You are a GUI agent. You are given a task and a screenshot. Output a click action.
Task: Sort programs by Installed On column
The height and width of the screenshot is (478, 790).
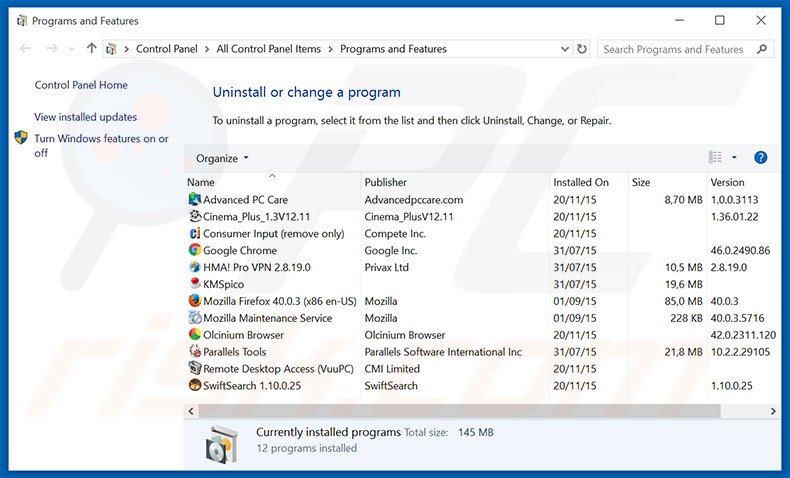click(580, 182)
